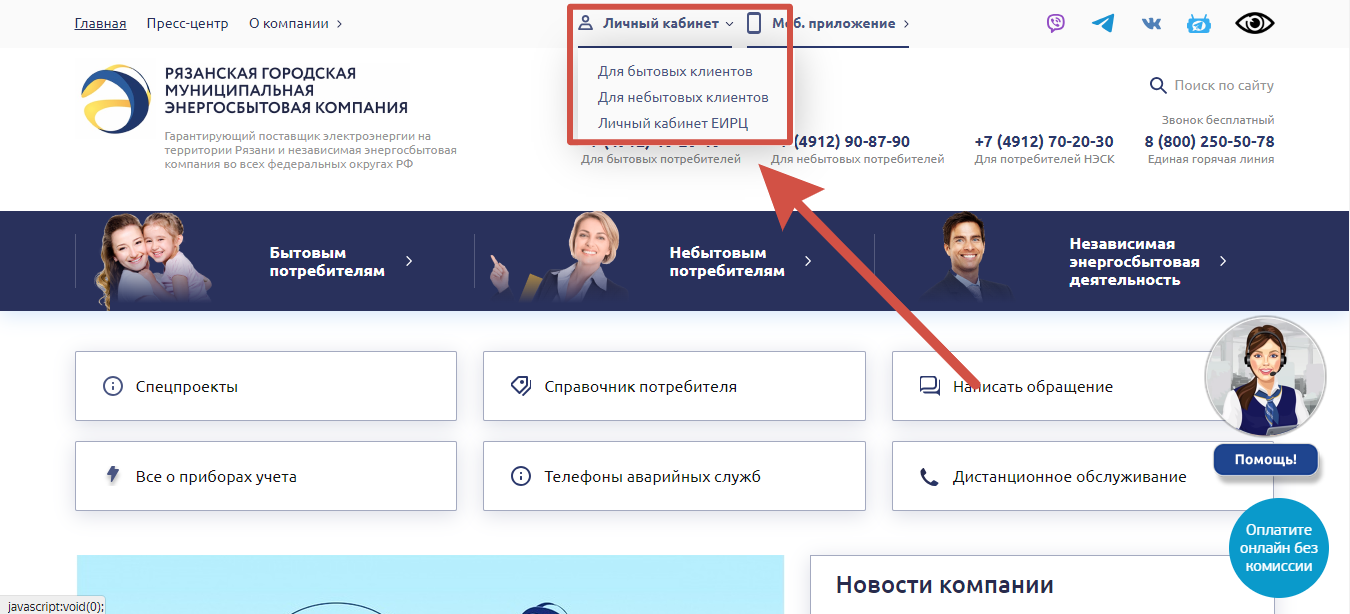The image size is (1350, 614).
Task: Click the Единая горячая линия label
Action: (1211, 159)
